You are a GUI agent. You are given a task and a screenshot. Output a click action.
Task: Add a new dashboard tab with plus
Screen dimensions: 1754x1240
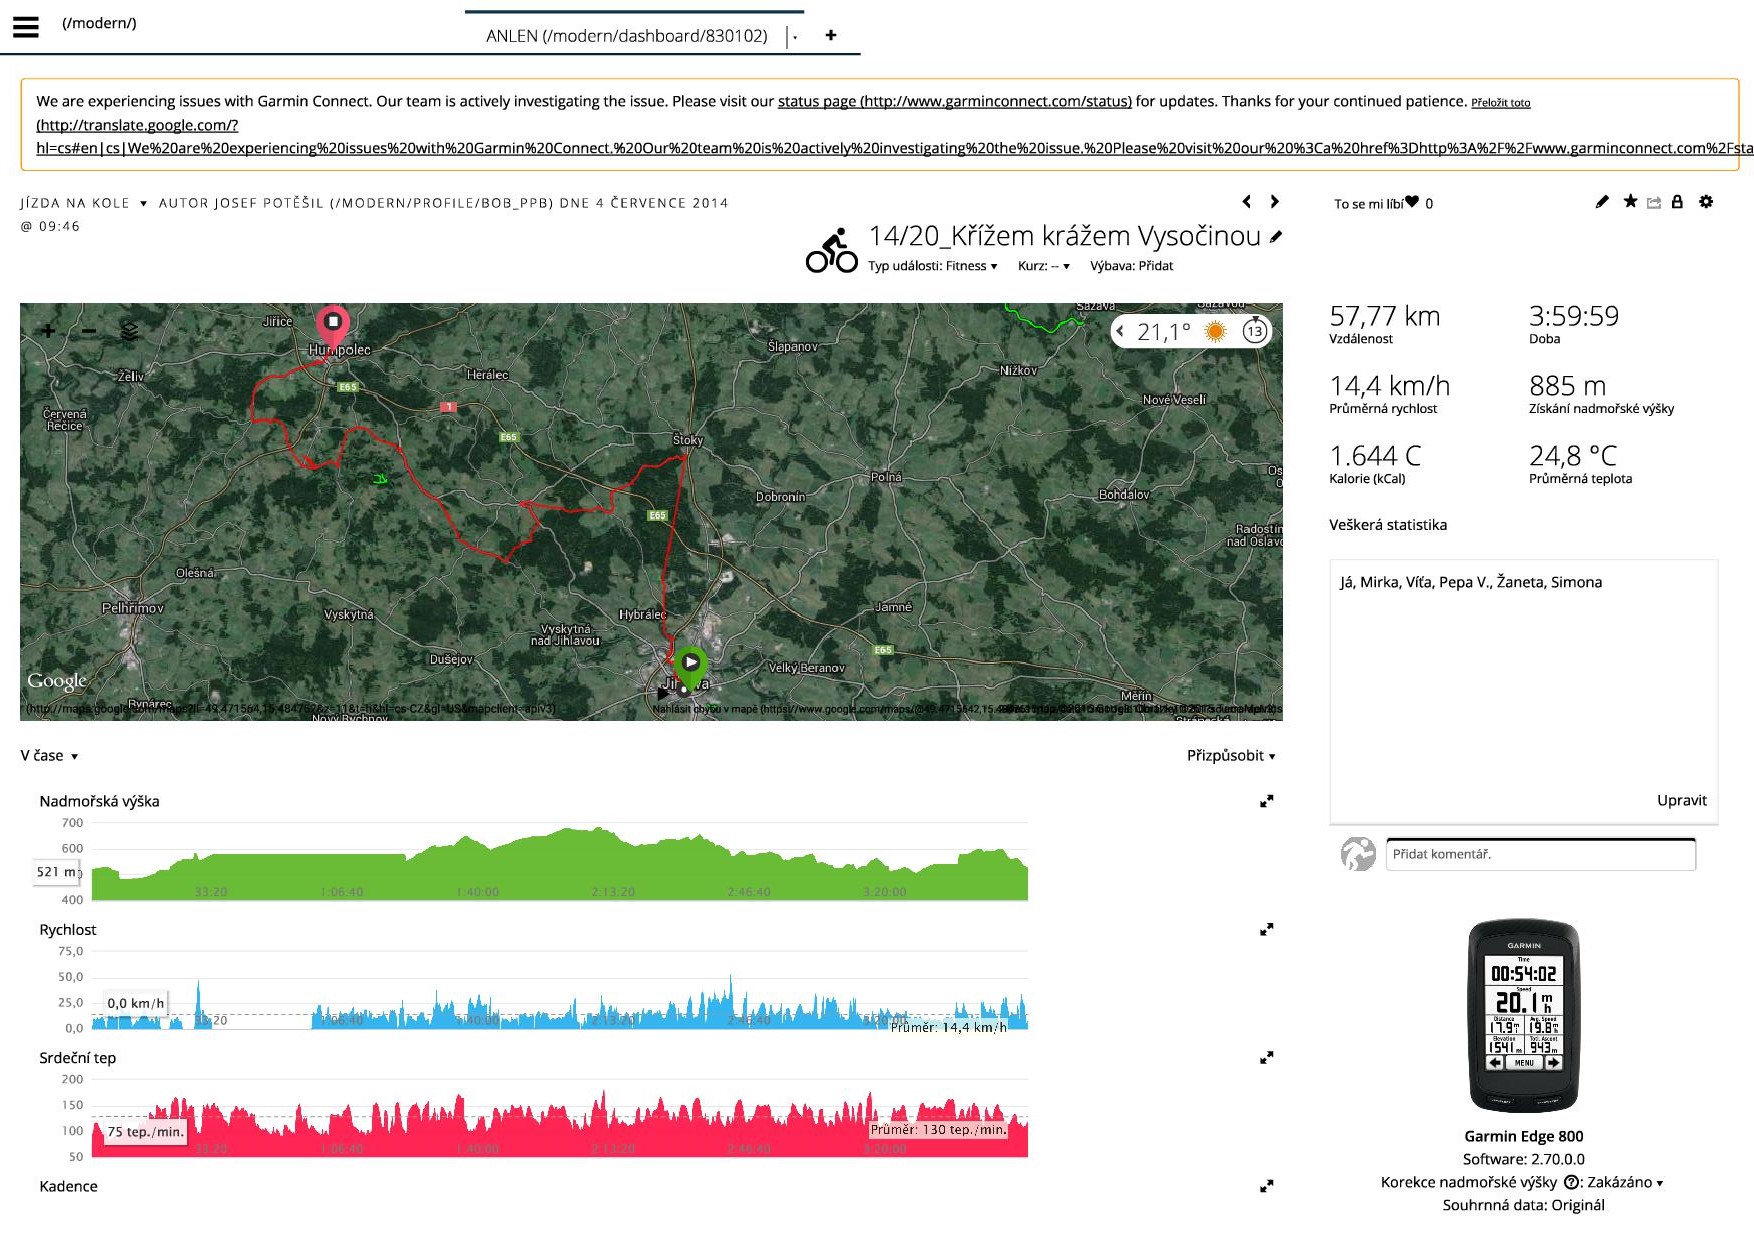coord(830,35)
